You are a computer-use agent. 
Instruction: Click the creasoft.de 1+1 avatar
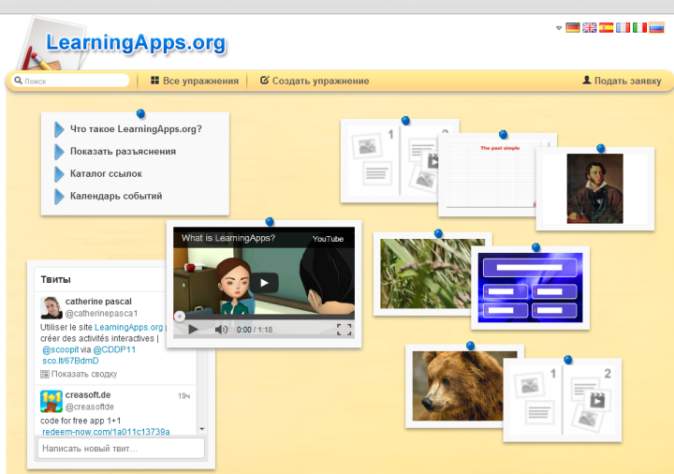click(x=52, y=401)
